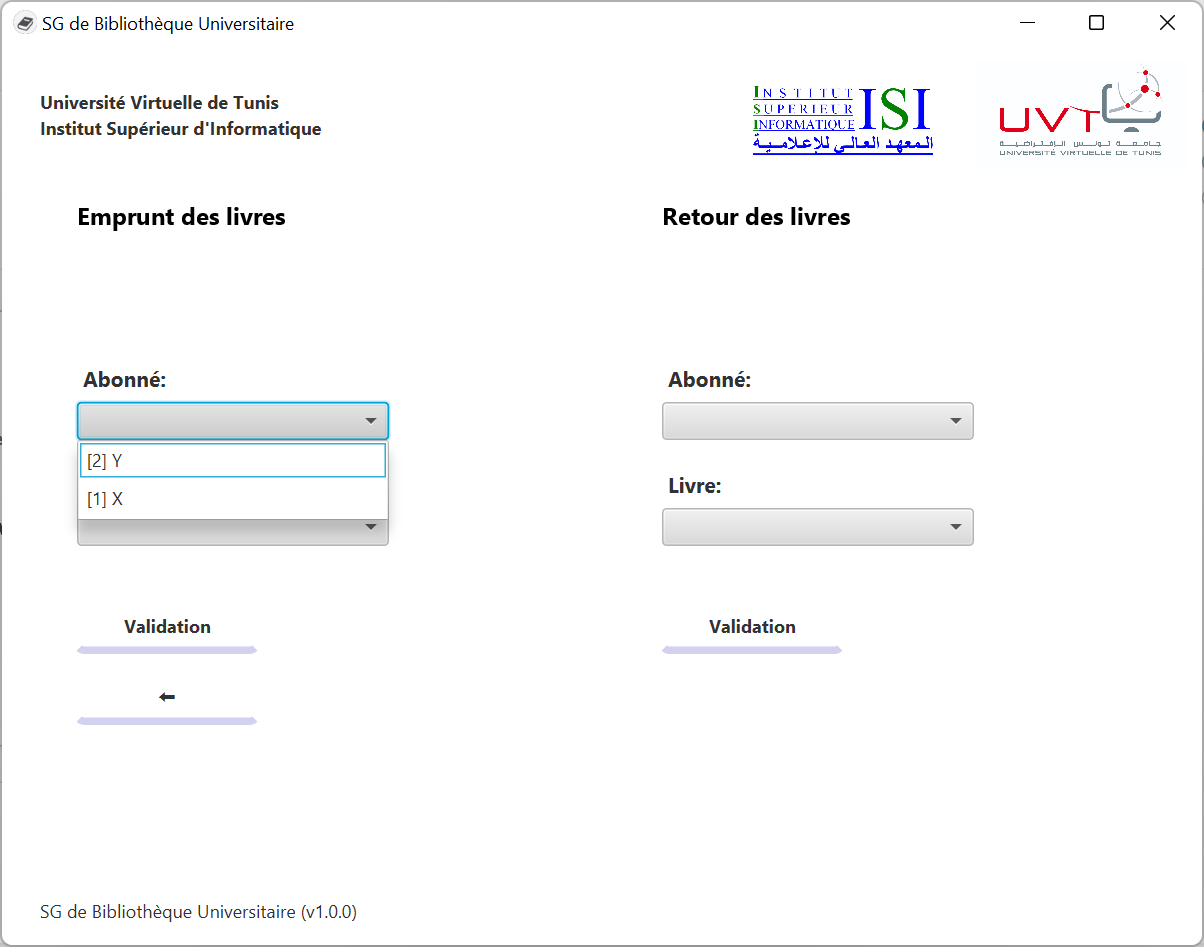Choose "[1] X" in the open dropdown
Viewport: 1204px width, 947px height.
tap(232, 499)
